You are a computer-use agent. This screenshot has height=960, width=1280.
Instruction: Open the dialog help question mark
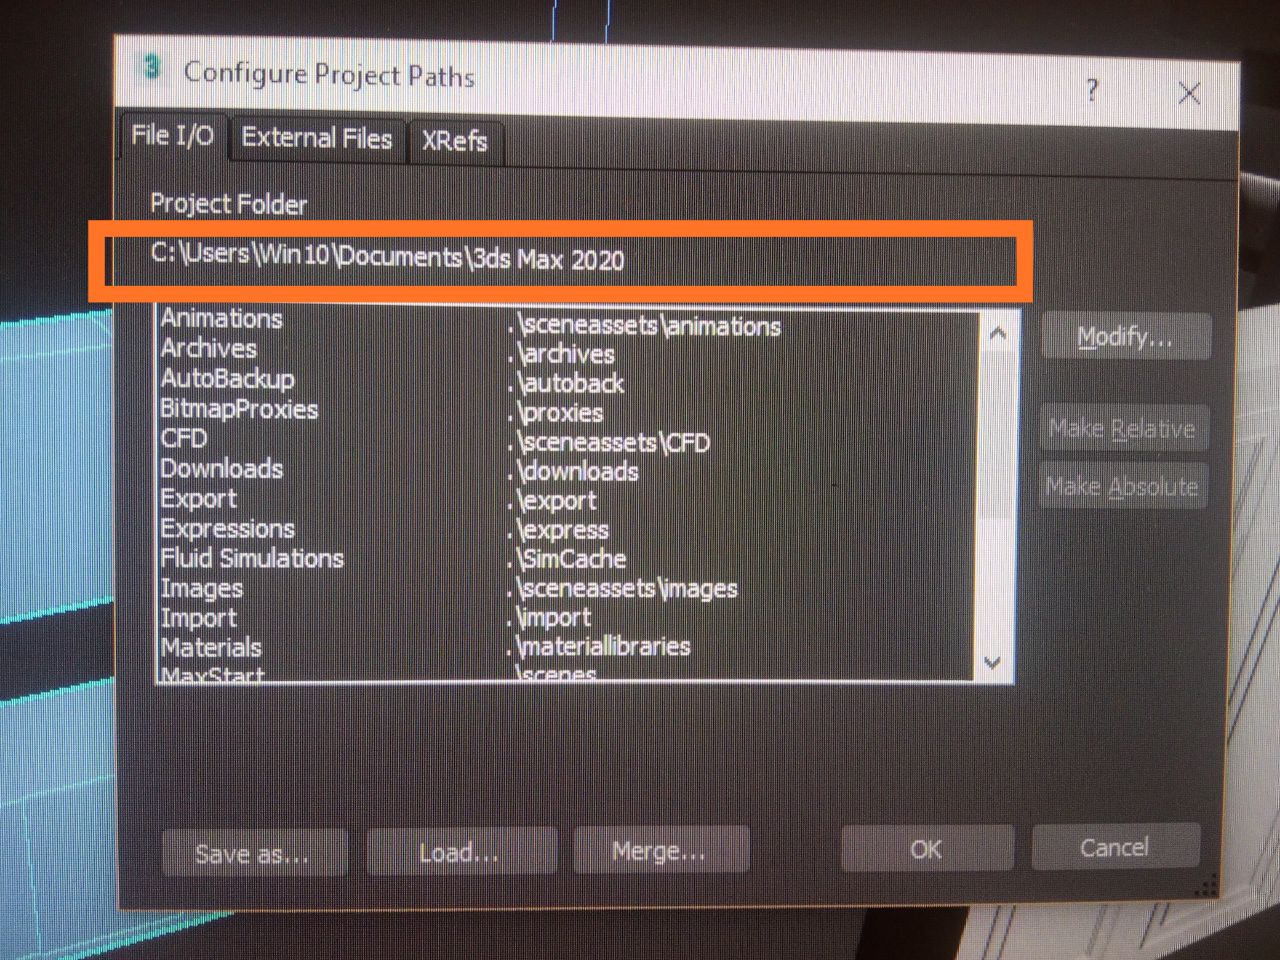click(1092, 91)
